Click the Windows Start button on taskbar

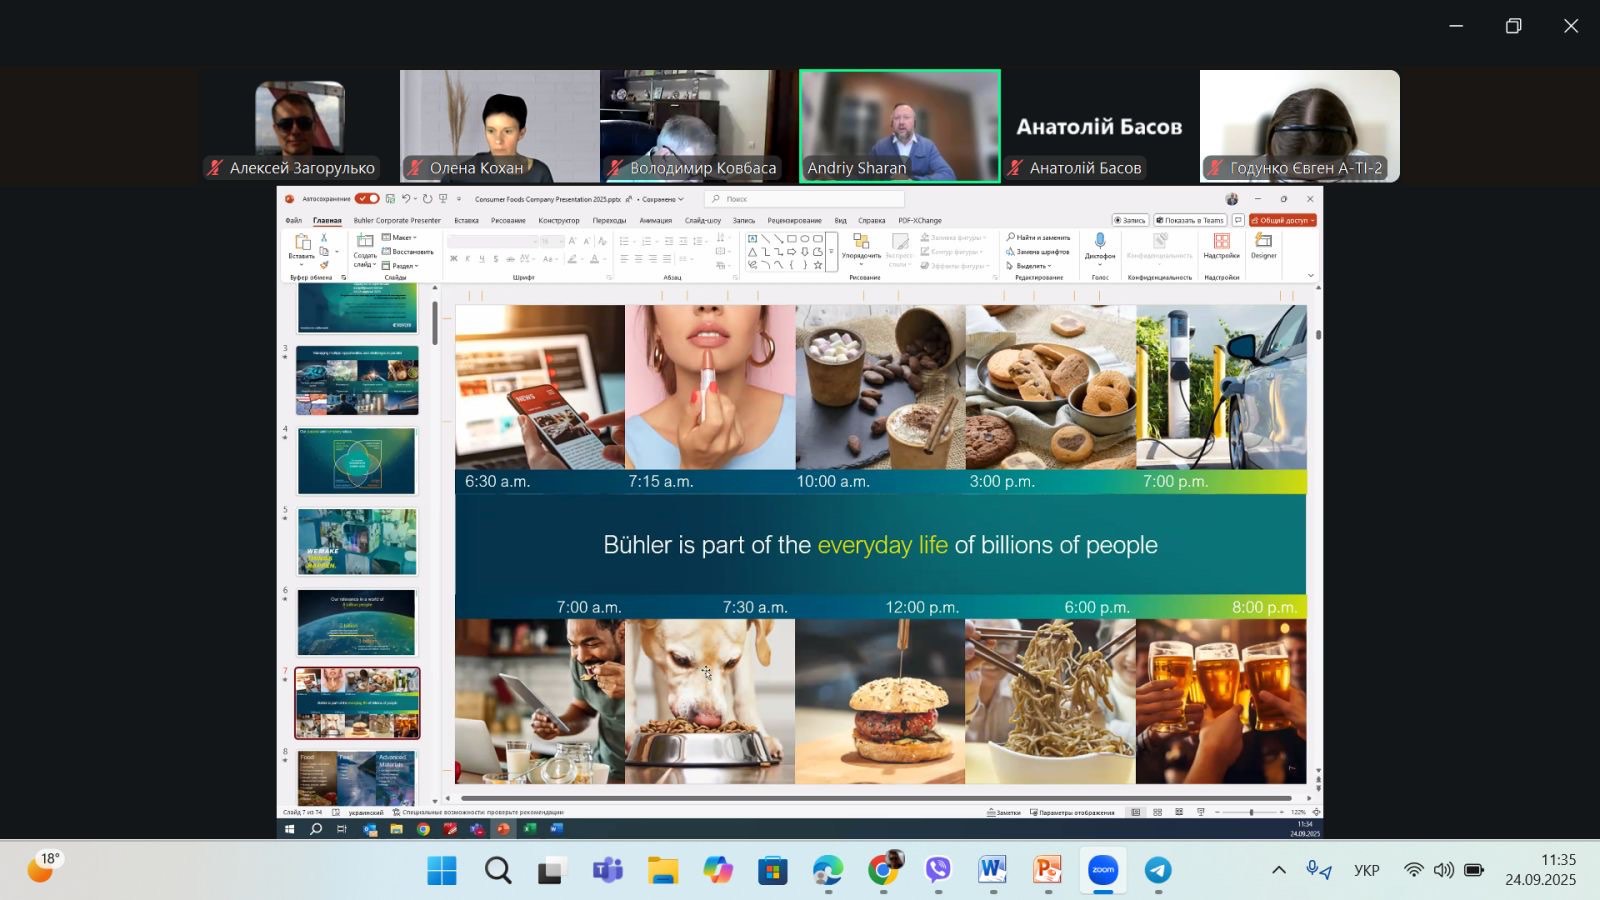click(x=442, y=870)
